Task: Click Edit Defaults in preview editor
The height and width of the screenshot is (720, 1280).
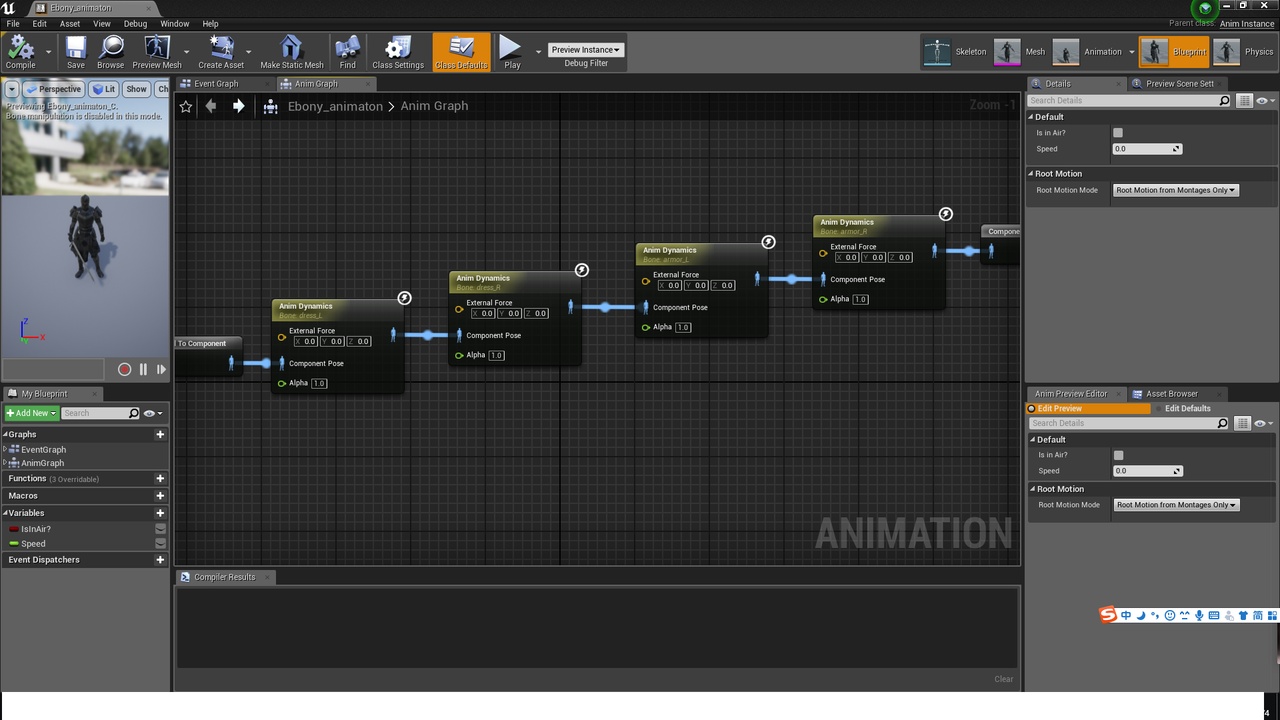Action: (x=1187, y=408)
